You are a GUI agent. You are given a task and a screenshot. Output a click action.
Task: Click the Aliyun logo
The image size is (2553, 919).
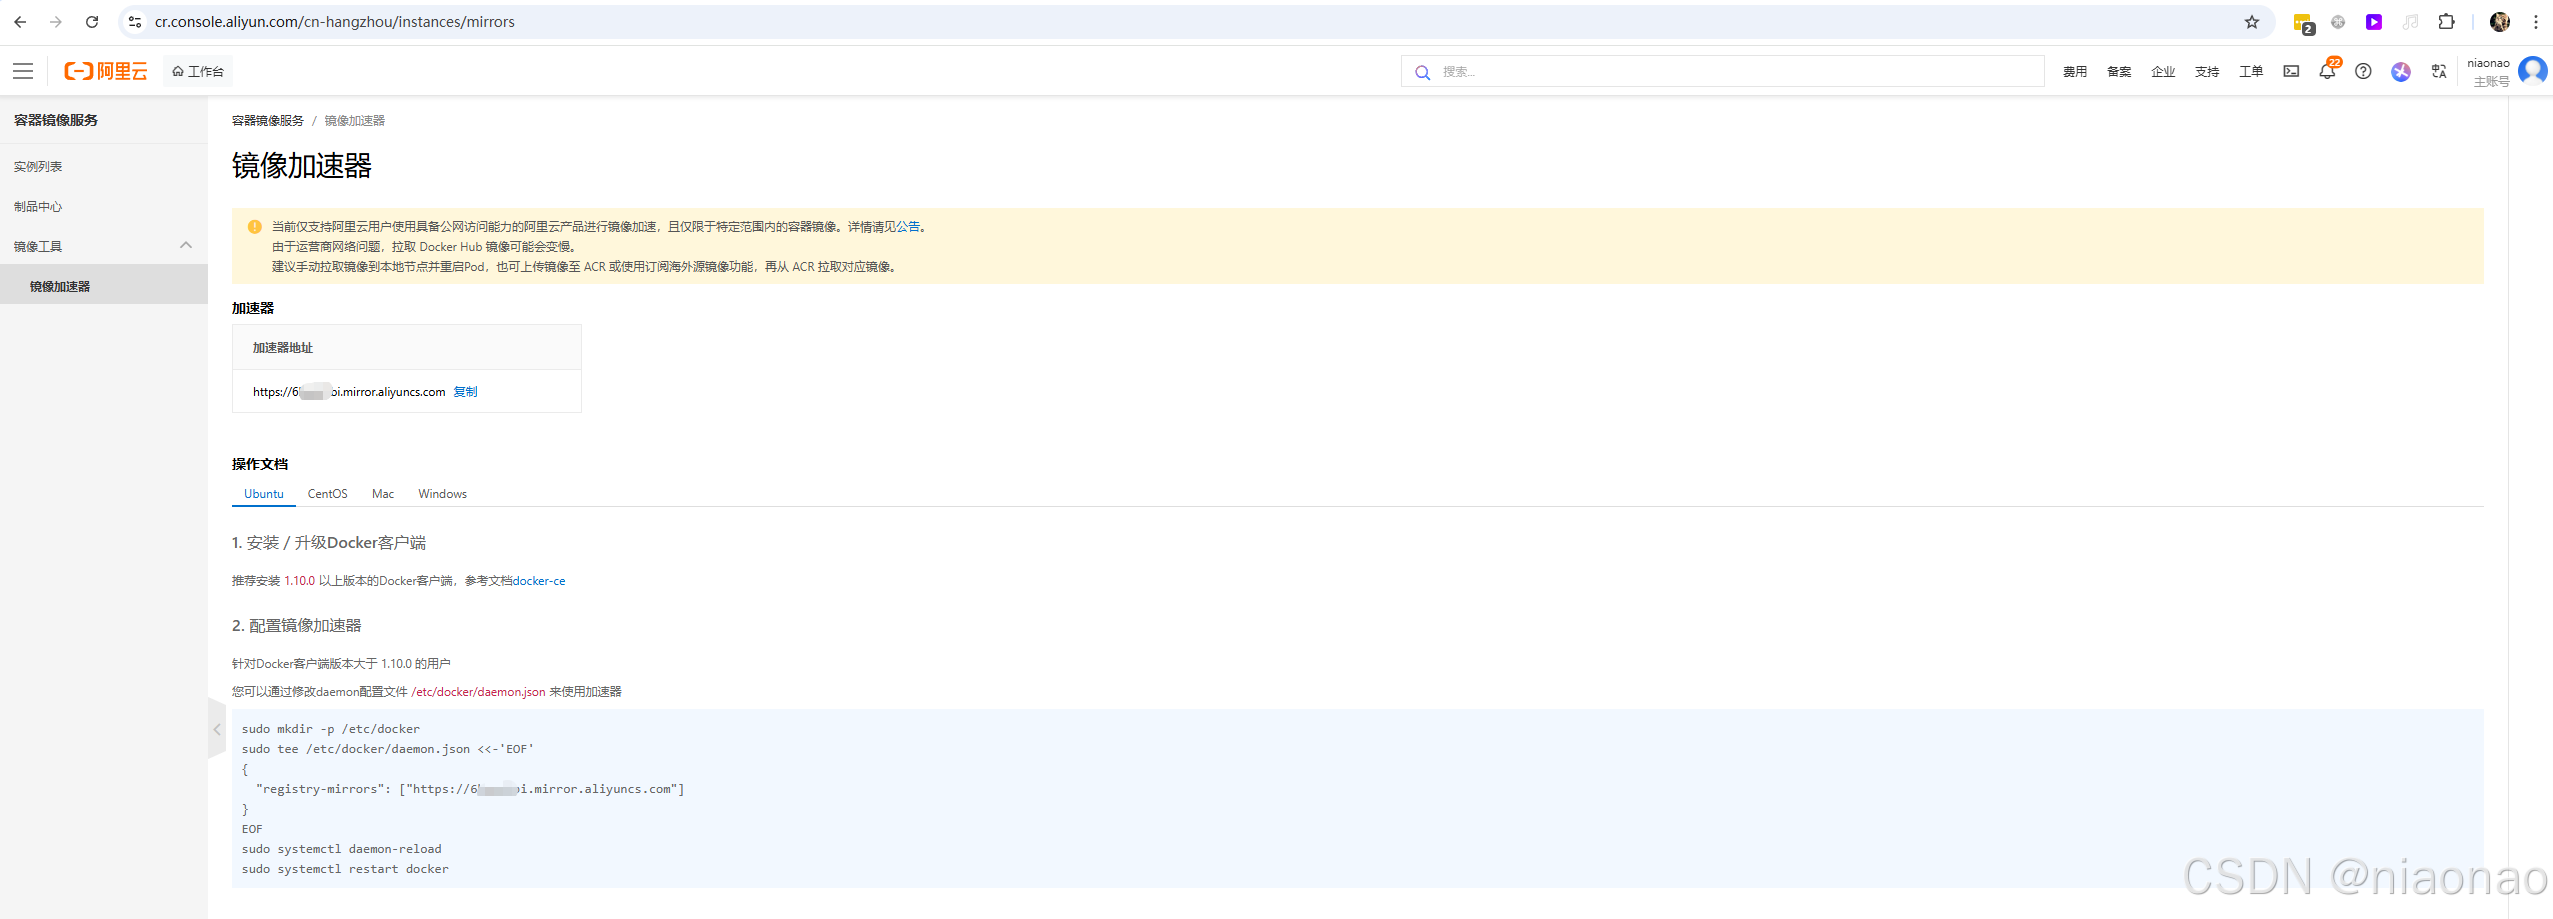(106, 71)
